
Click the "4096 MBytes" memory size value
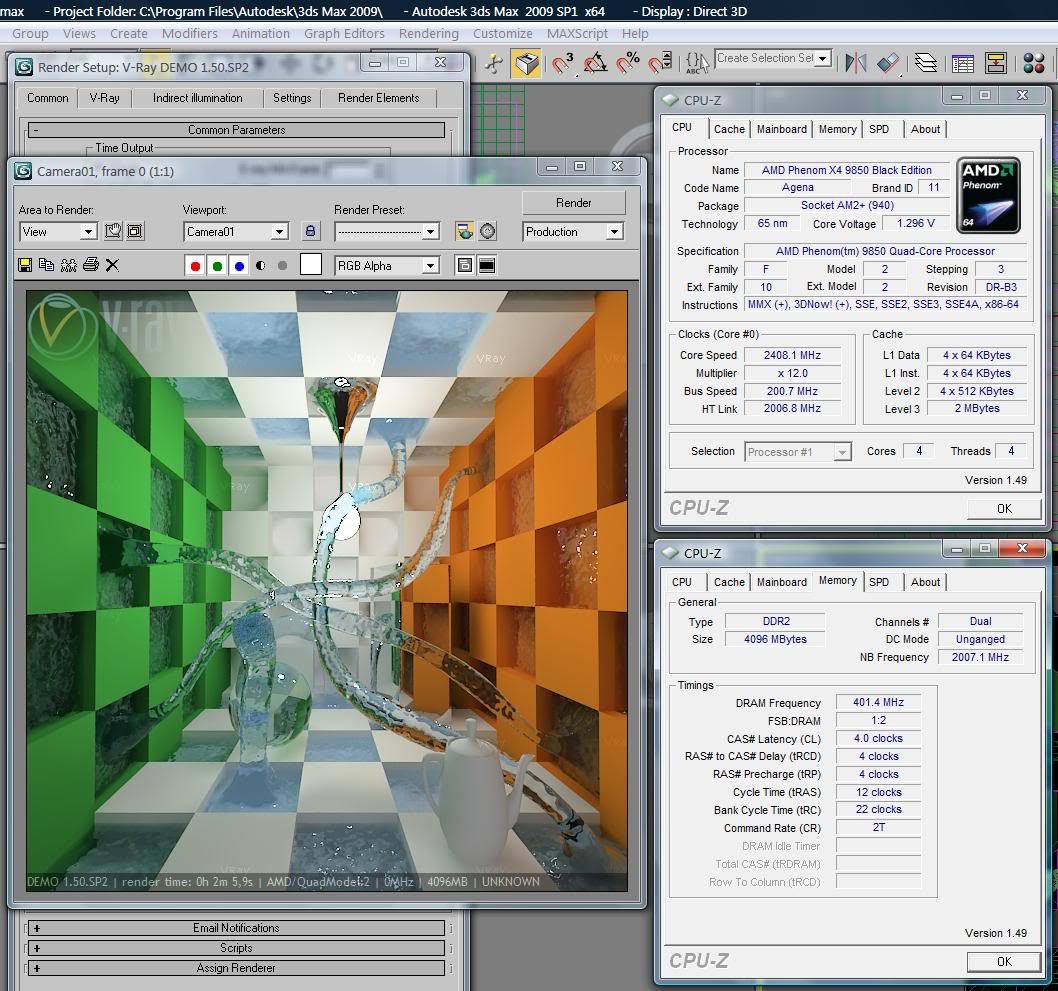coord(775,639)
